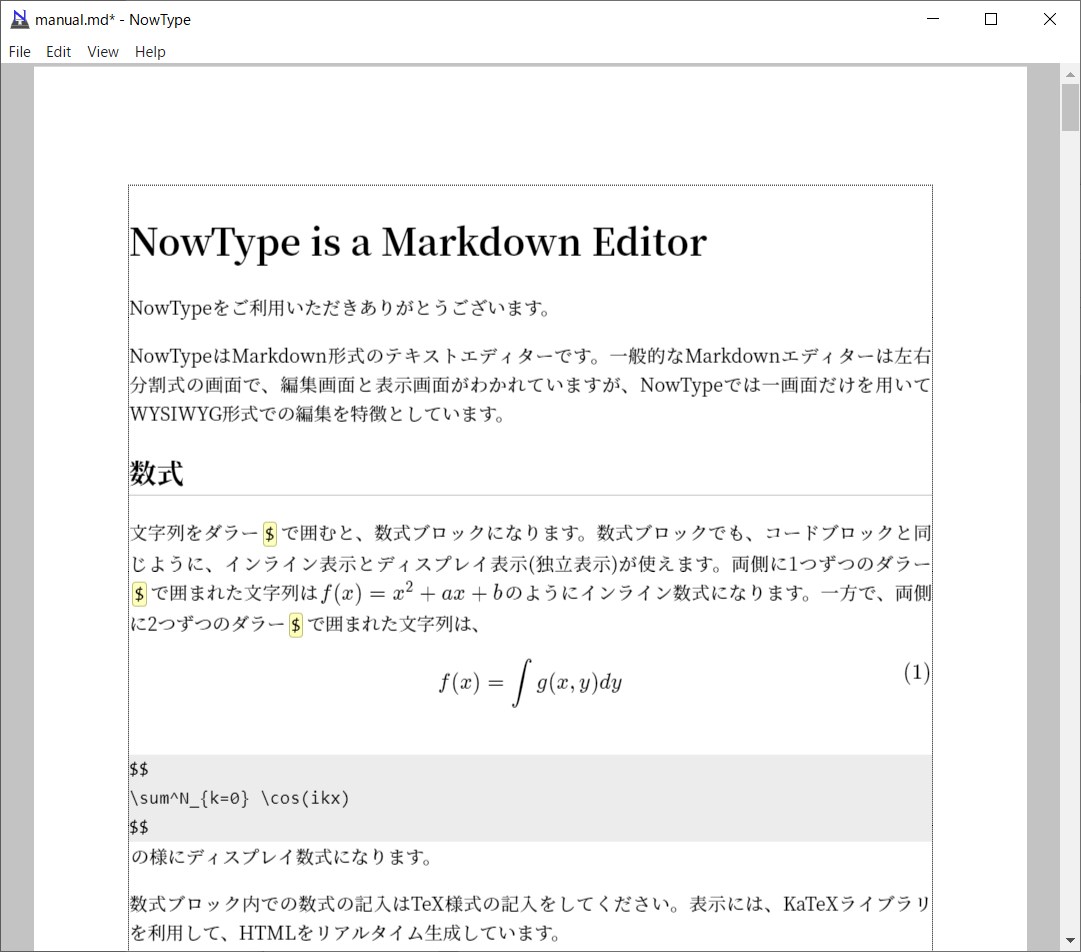Click the scrollbar up arrow
The width and height of the screenshot is (1081, 952).
[x=1068, y=76]
